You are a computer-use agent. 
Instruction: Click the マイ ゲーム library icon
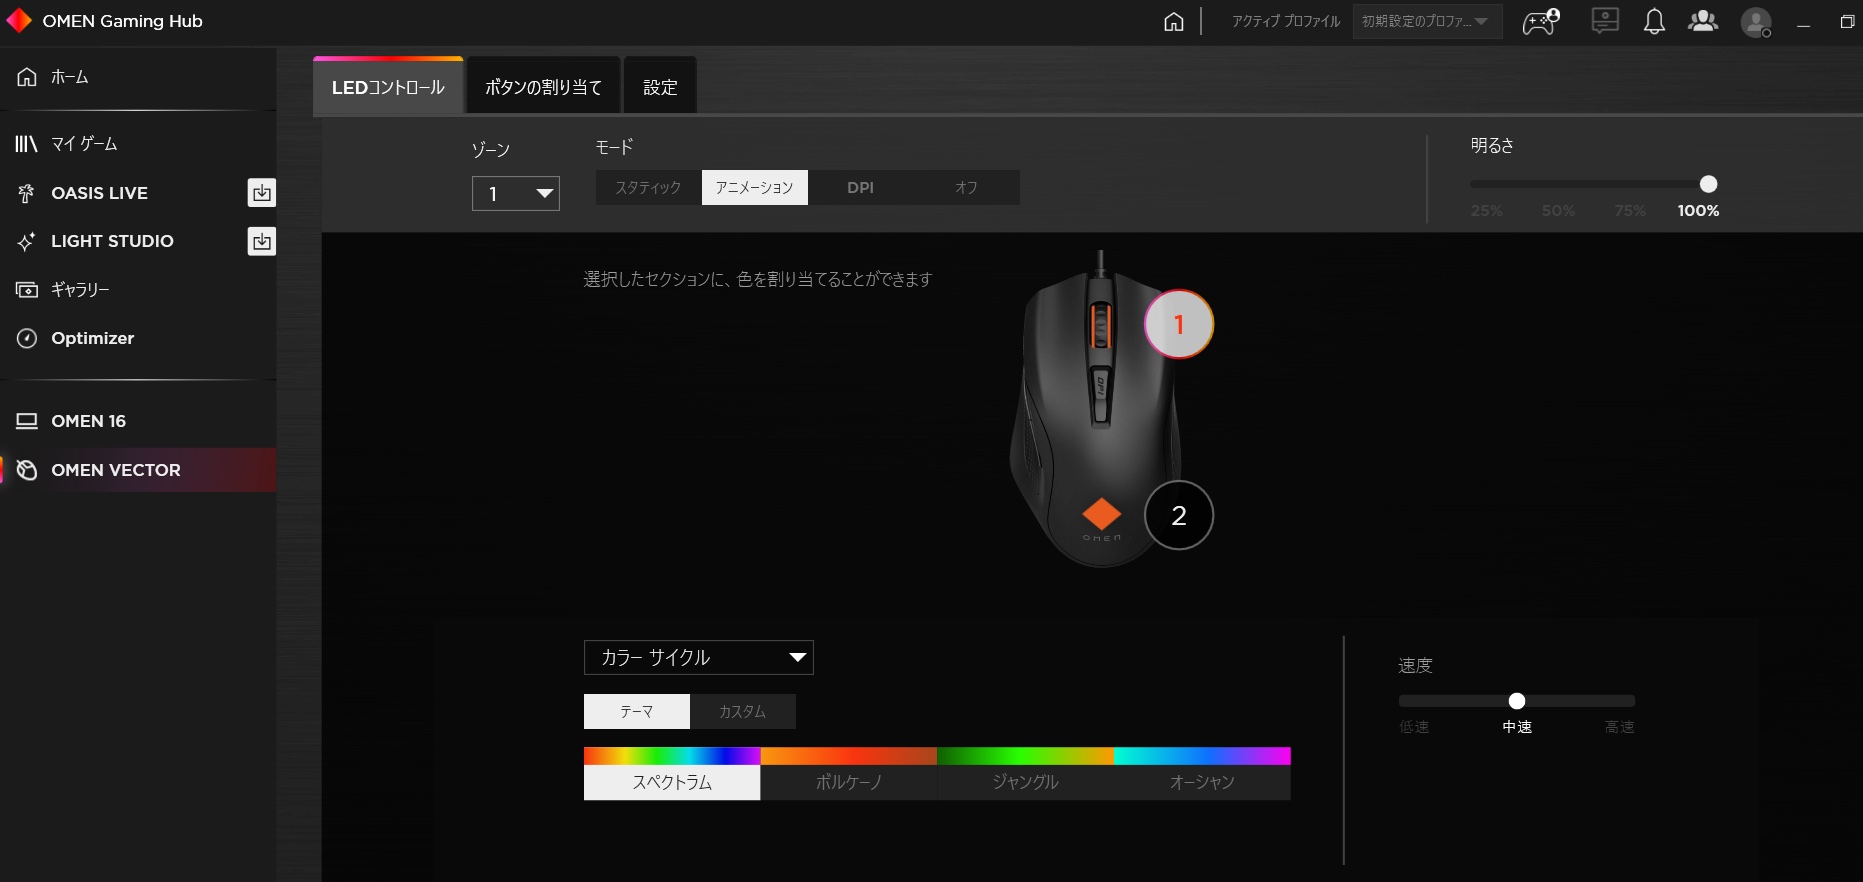coord(26,144)
